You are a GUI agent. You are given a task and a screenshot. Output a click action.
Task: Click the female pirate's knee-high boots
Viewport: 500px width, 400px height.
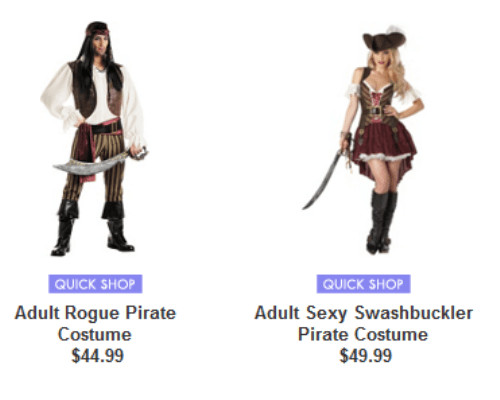point(382,222)
